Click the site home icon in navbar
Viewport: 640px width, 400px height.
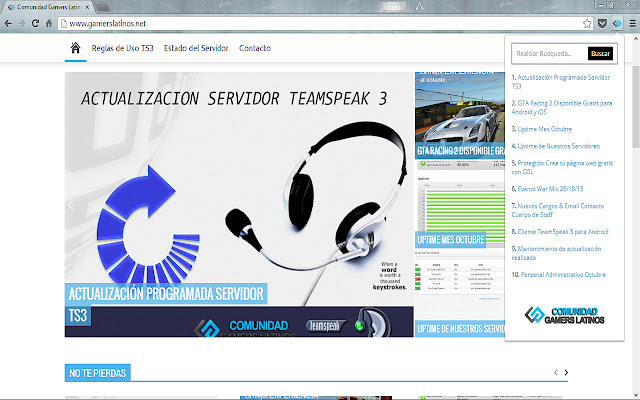coord(76,48)
